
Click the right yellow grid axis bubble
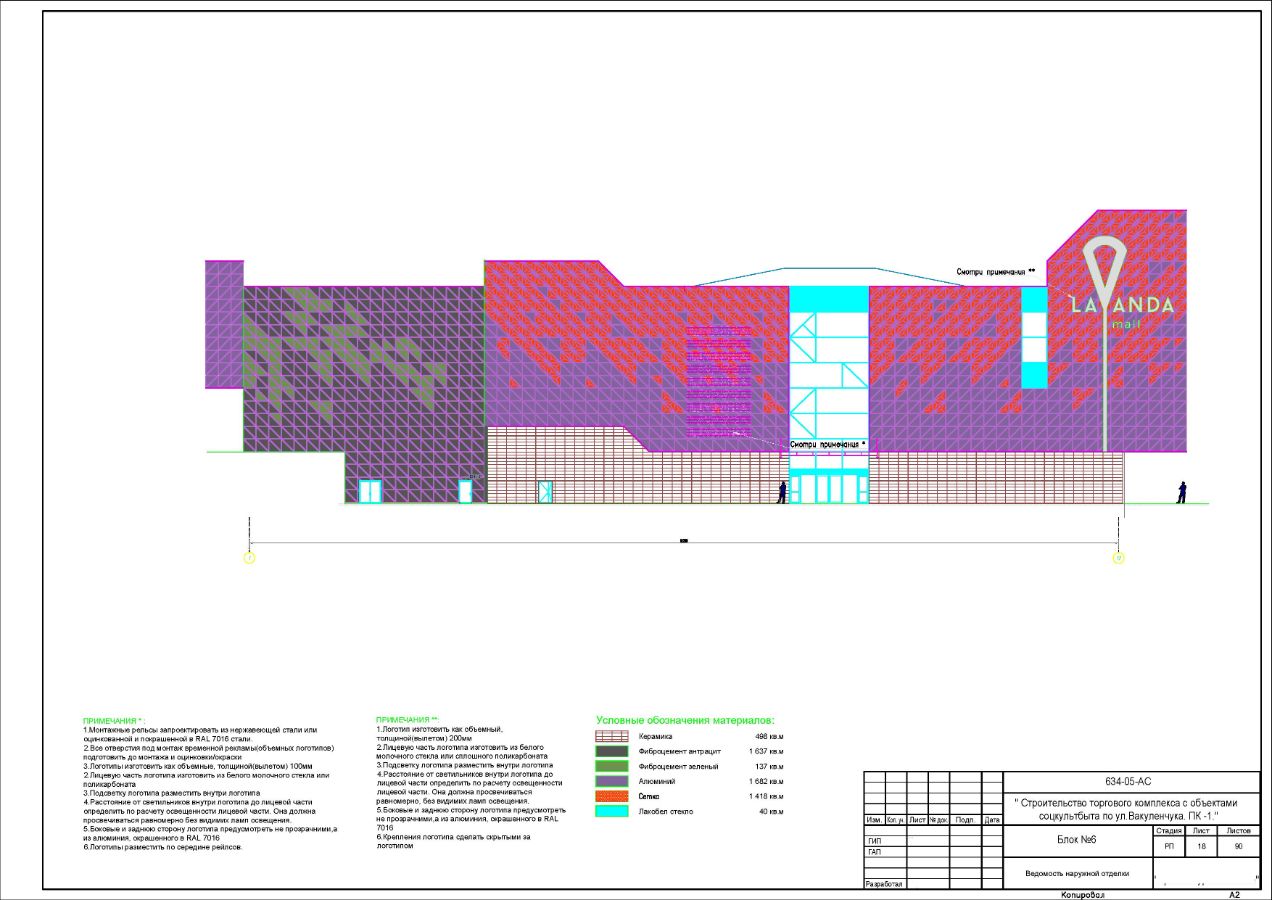click(1119, 558)
